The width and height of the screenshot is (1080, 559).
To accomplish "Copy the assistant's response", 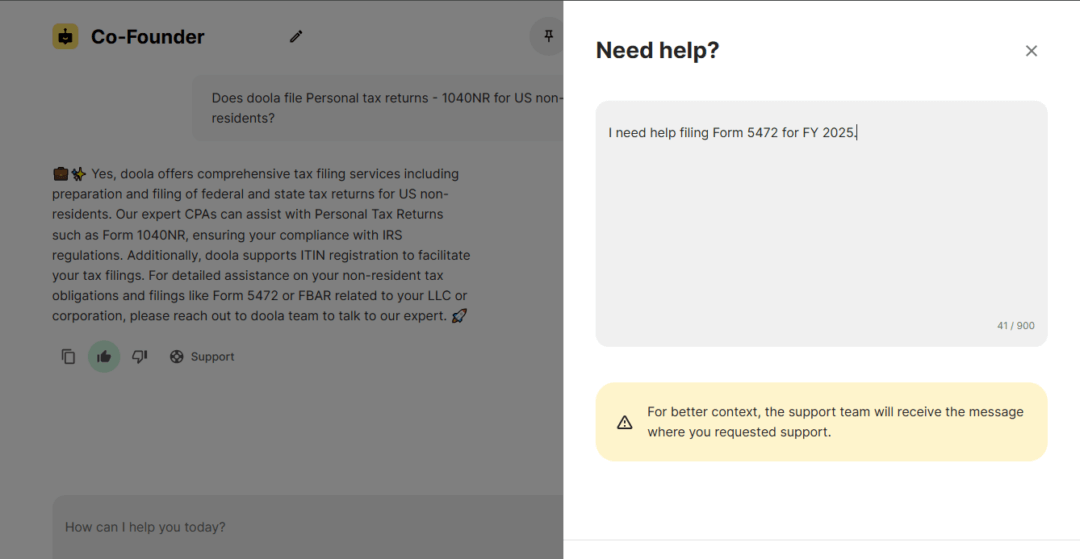I will [68, 356].
